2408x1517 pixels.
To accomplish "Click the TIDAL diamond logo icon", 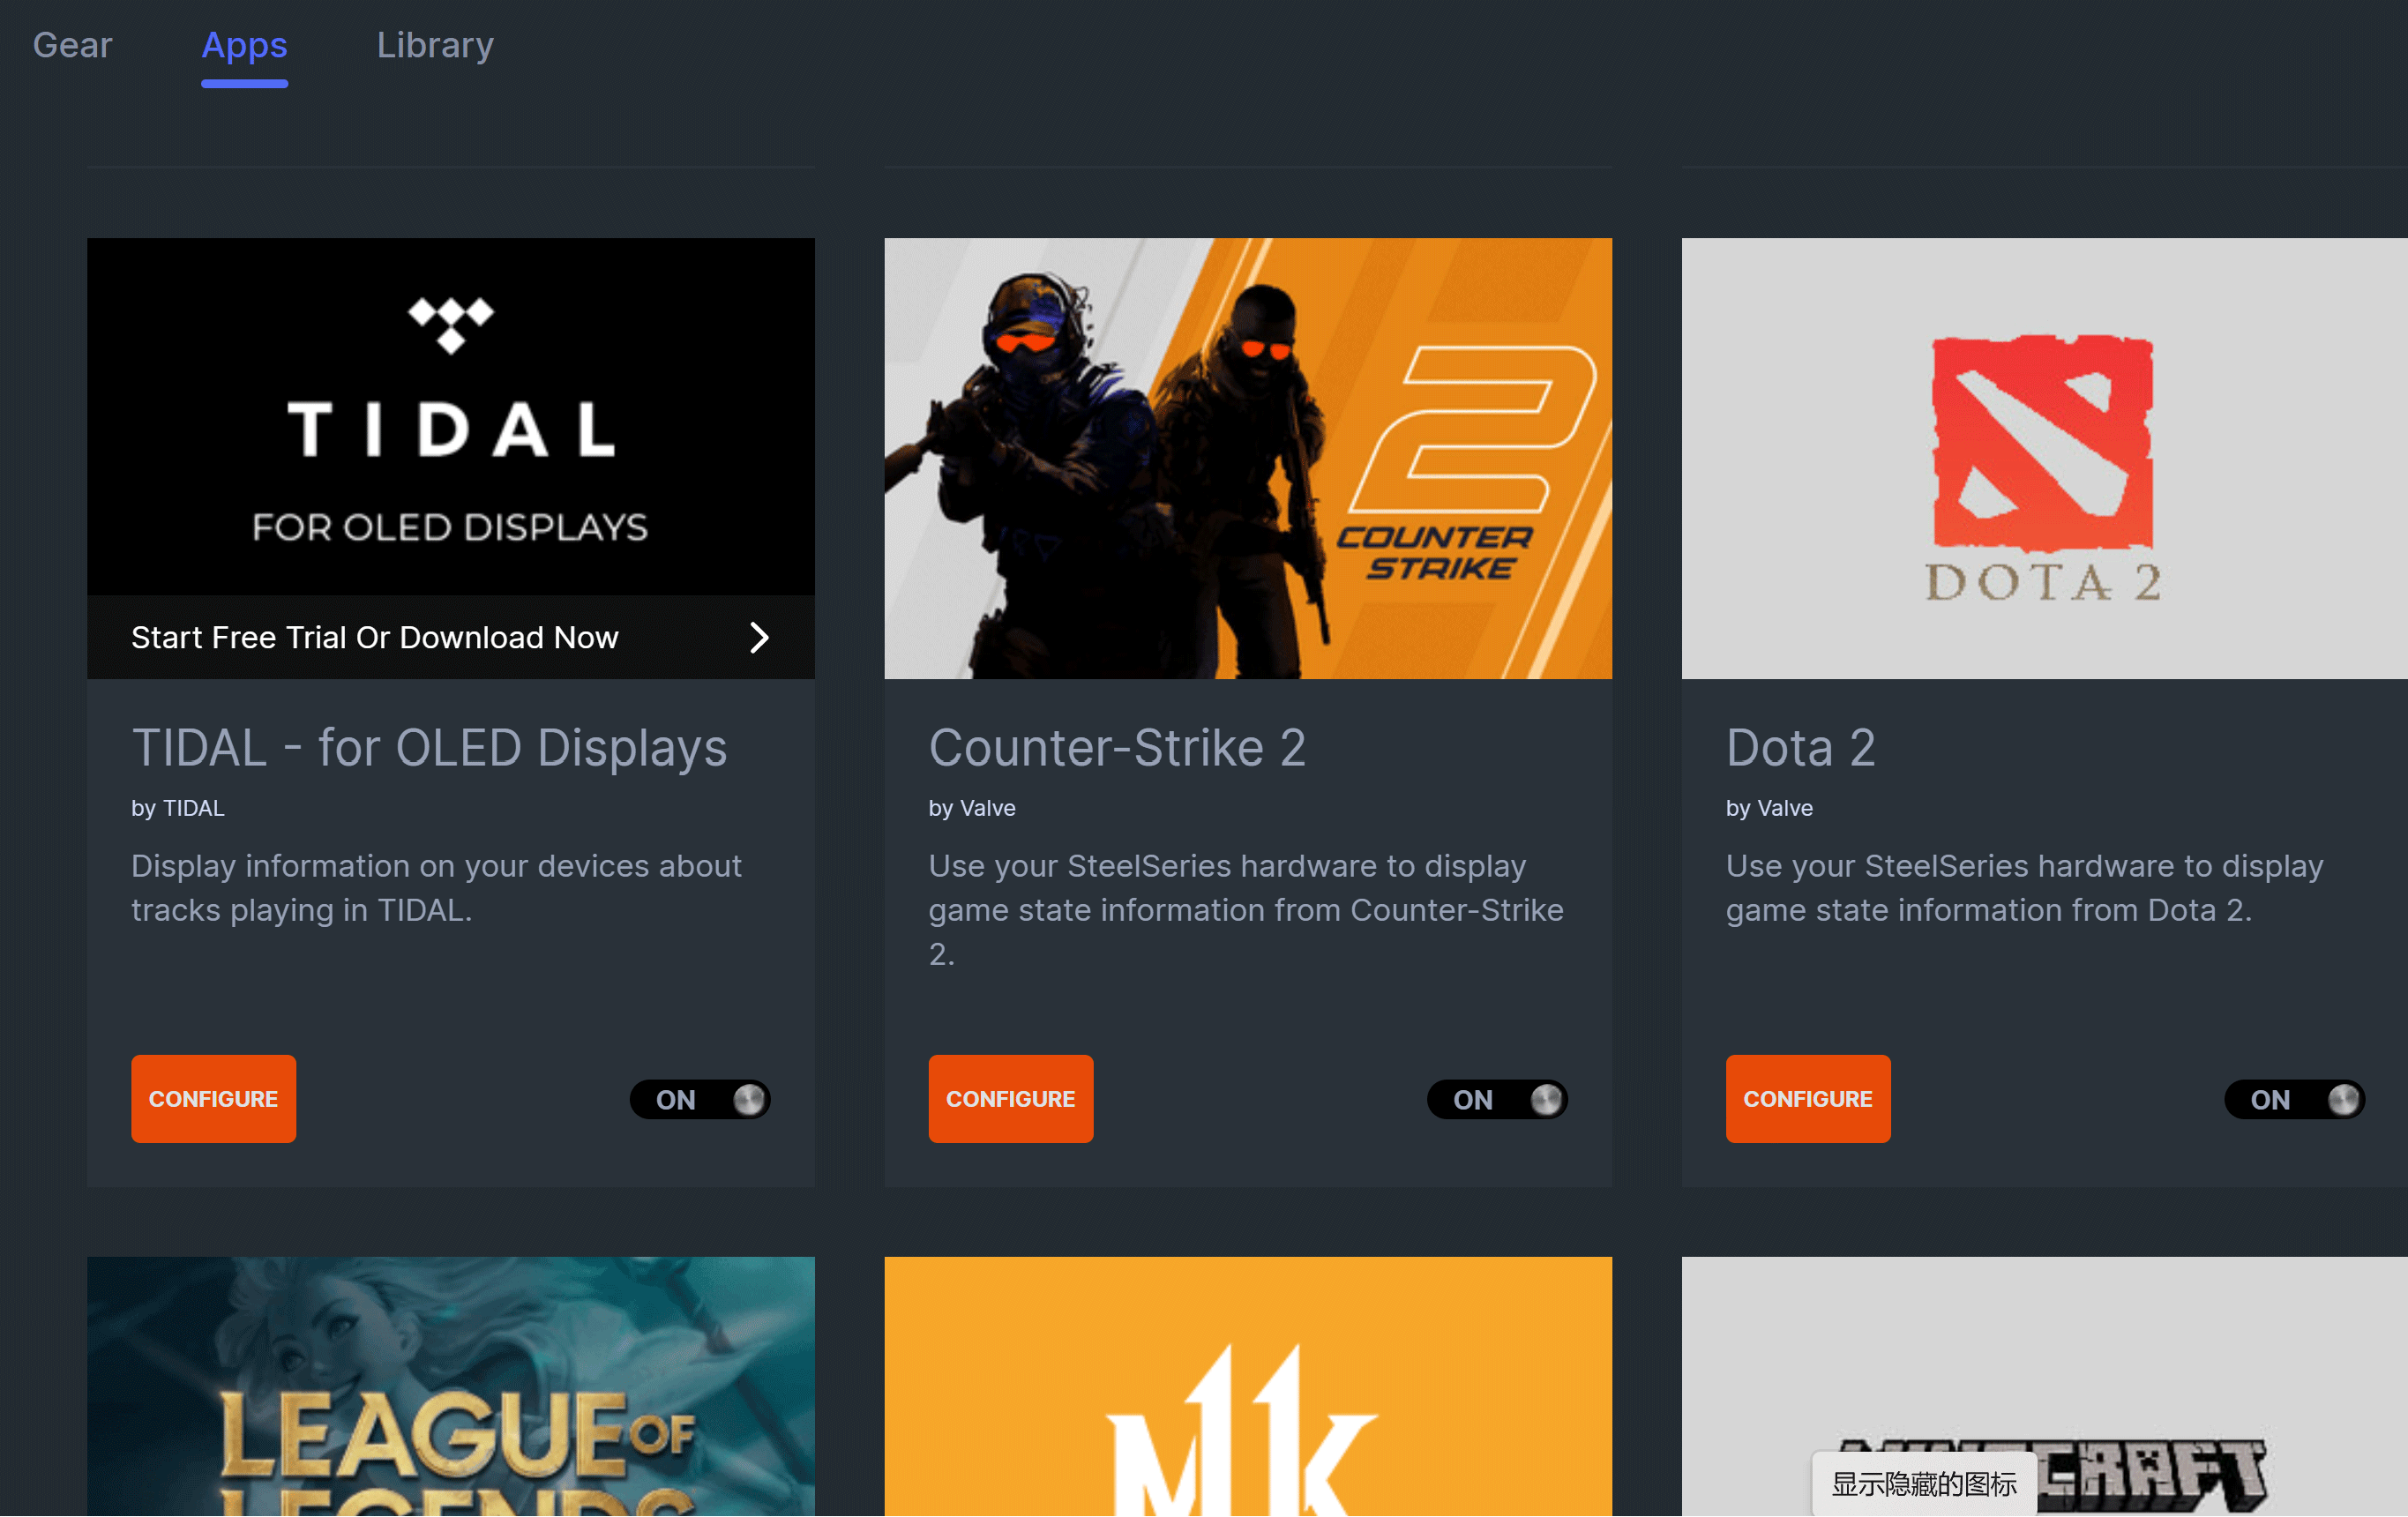I will click(x=451, y=324).
